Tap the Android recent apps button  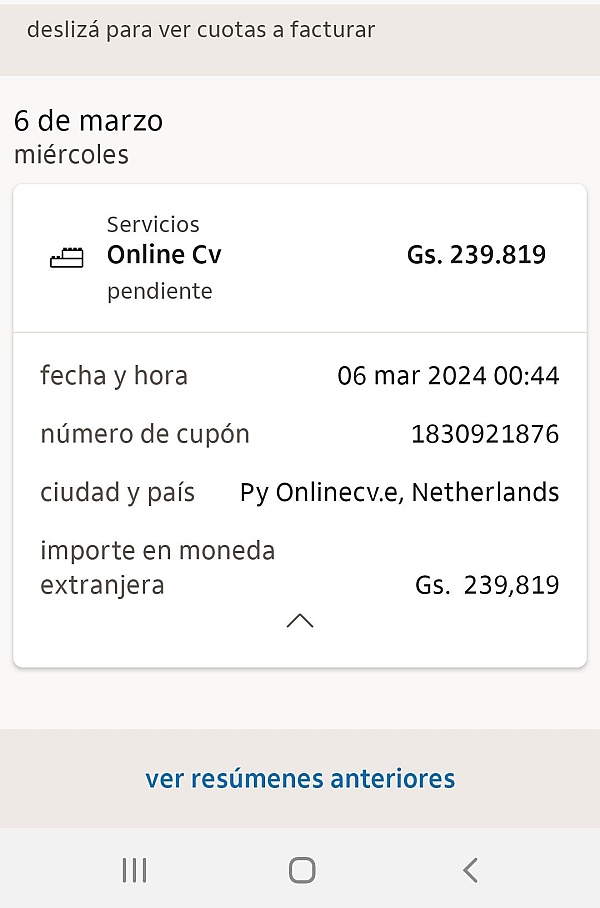click(134, 870)
